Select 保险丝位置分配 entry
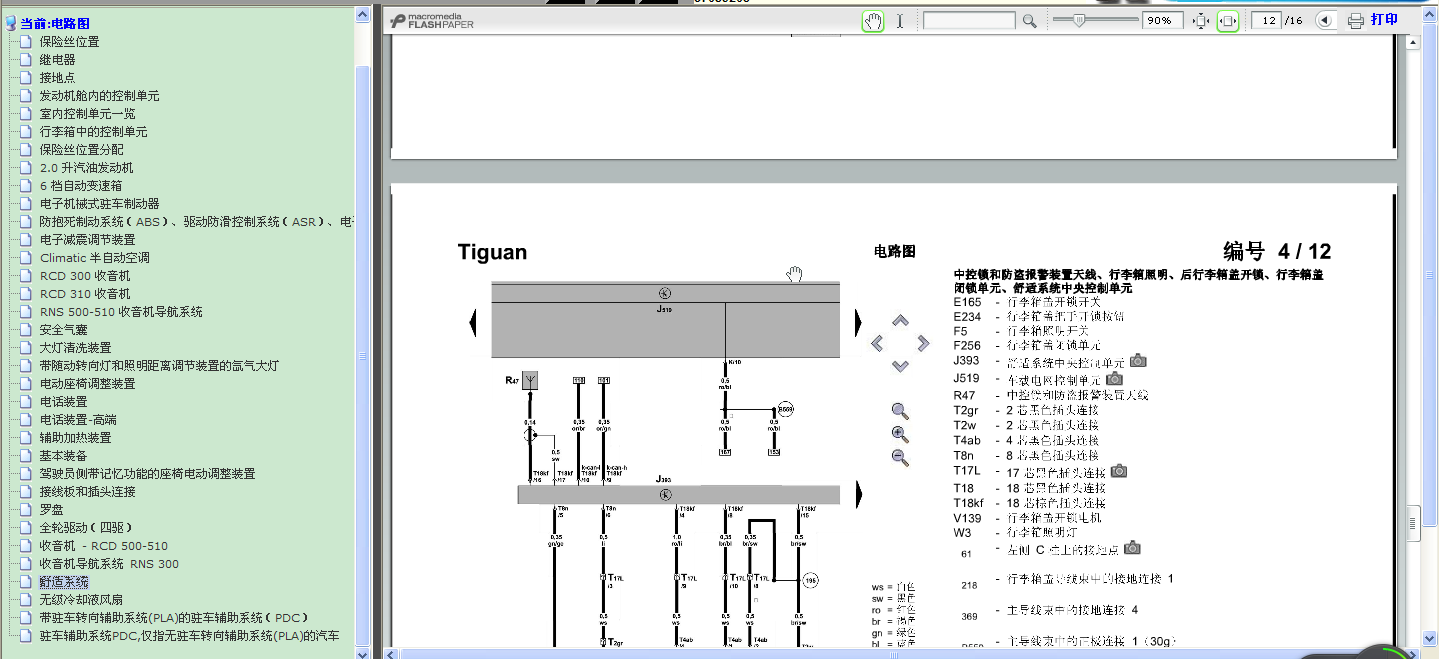 (81, 149)
